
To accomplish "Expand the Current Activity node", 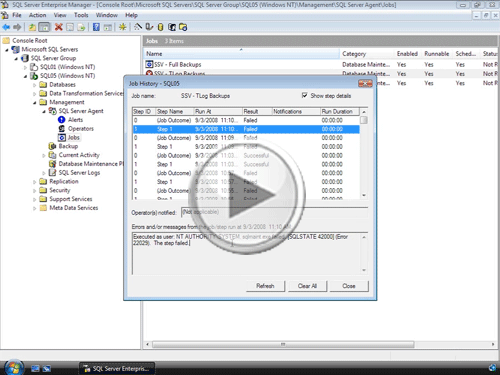I will point(44,155).
